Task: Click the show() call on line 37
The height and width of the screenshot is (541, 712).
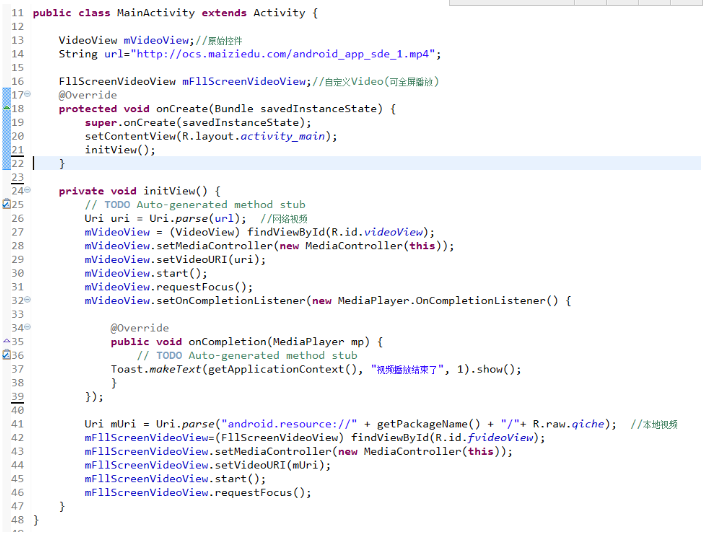Action: pos(496,369)
